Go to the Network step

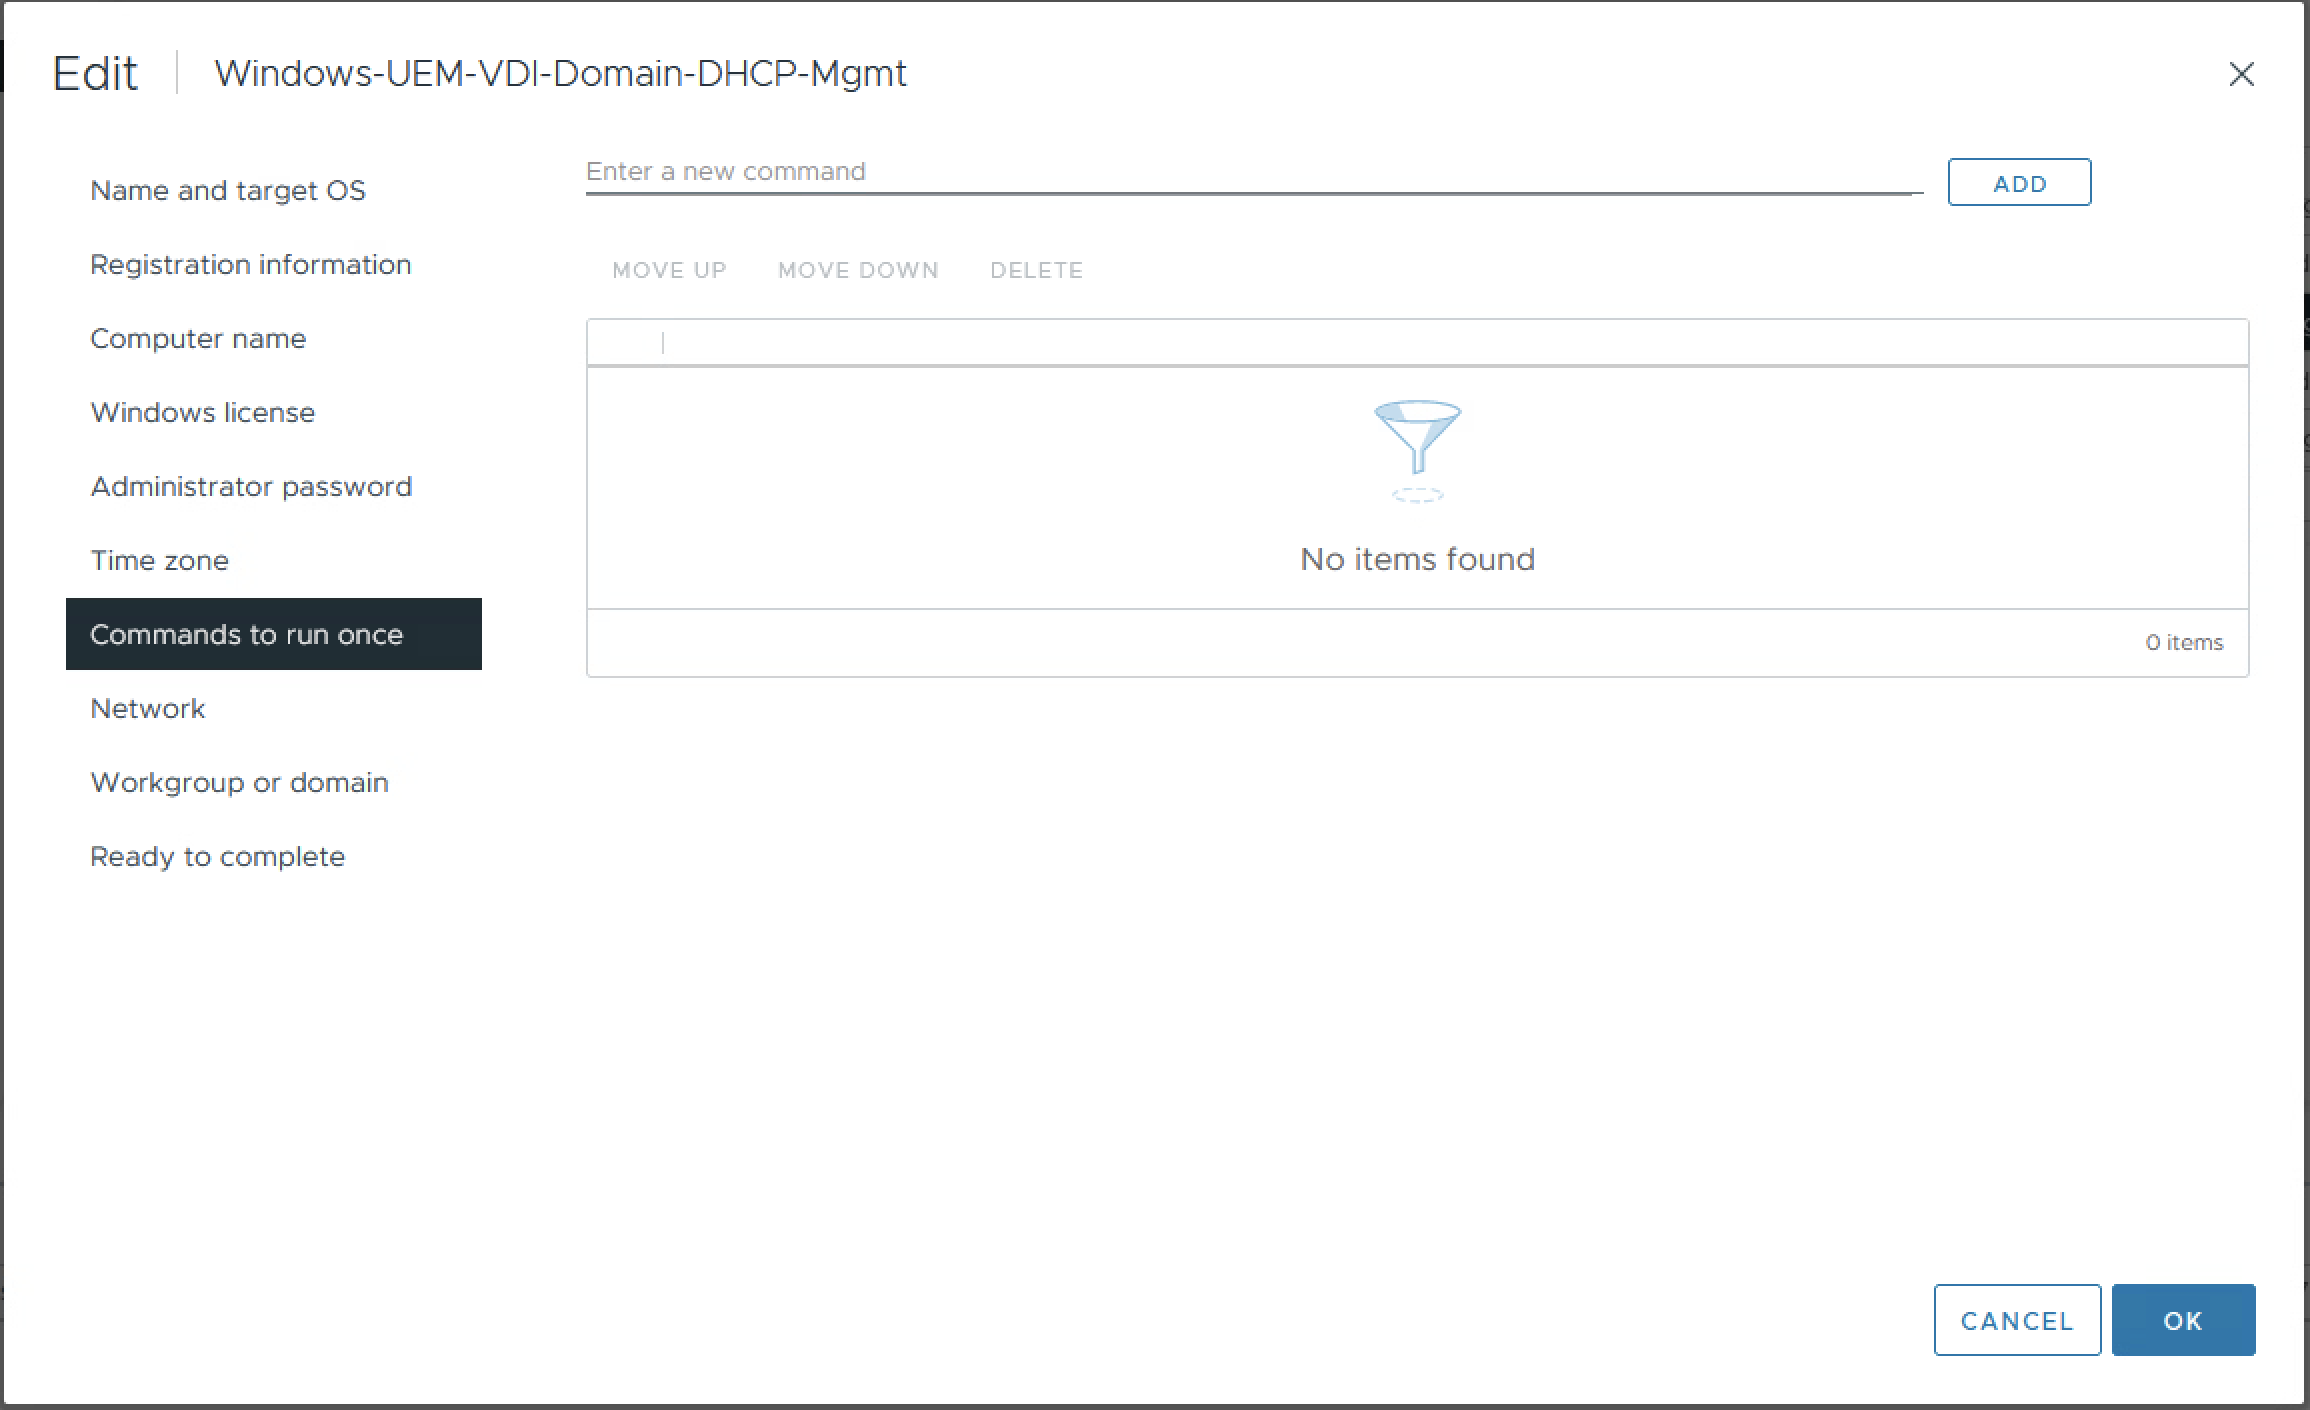[147, 708]
